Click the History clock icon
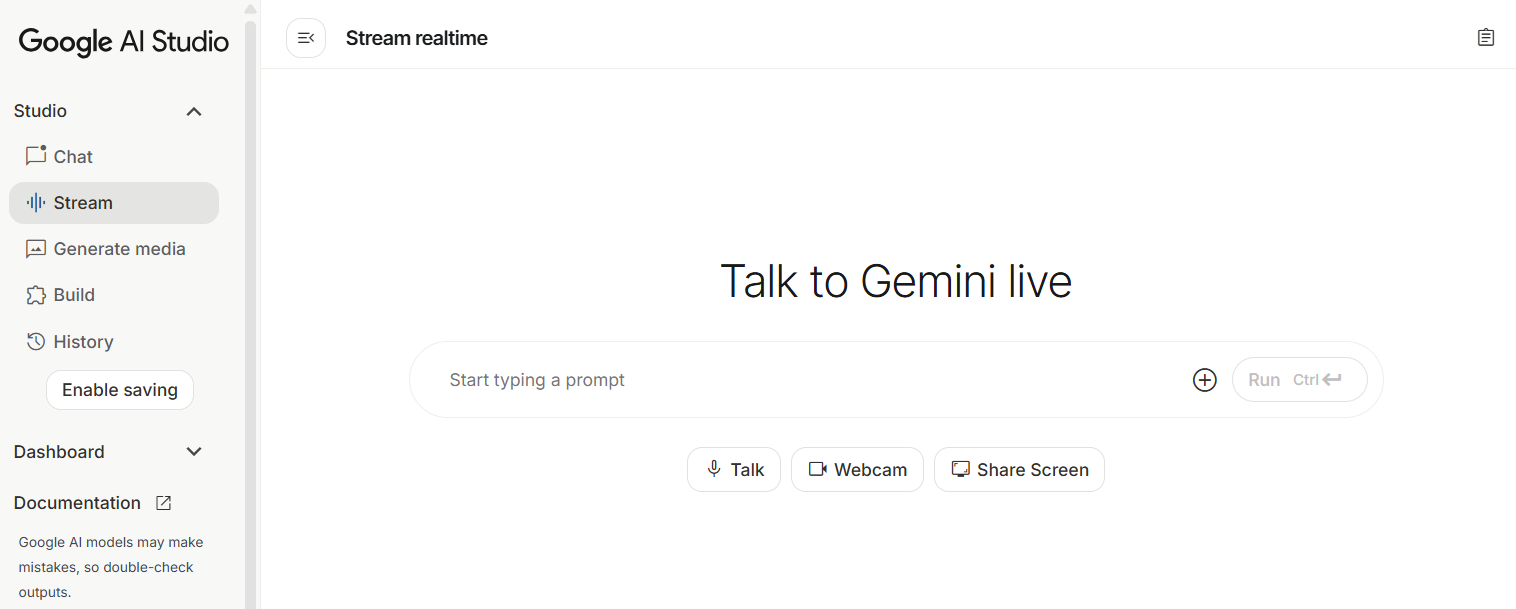This screenshot has height=609, width=1516. point(36,342)
